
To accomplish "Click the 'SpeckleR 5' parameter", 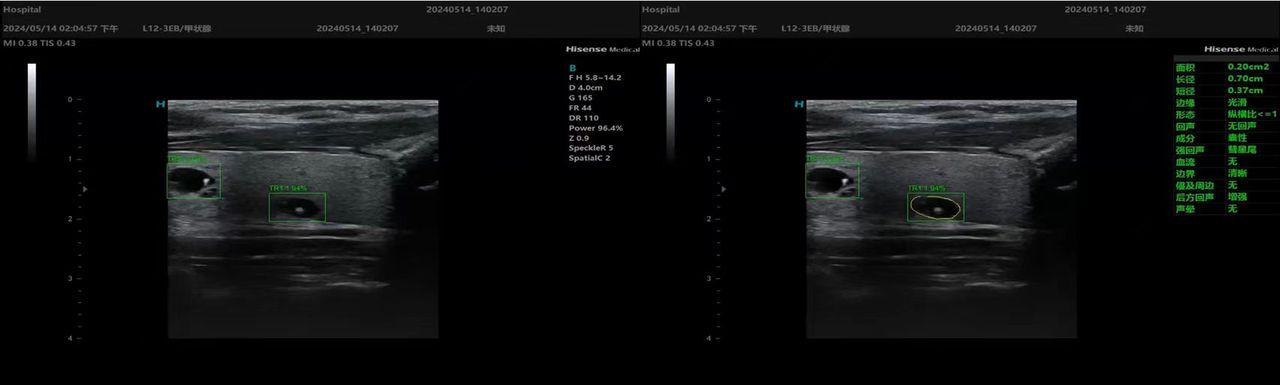I will click(590, 147).
